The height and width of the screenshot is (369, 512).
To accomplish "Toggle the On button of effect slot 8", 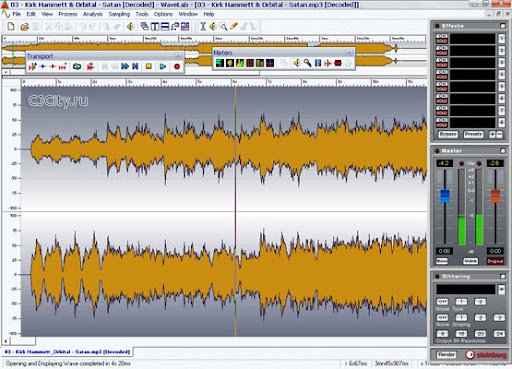I will (x=442, y=120).
